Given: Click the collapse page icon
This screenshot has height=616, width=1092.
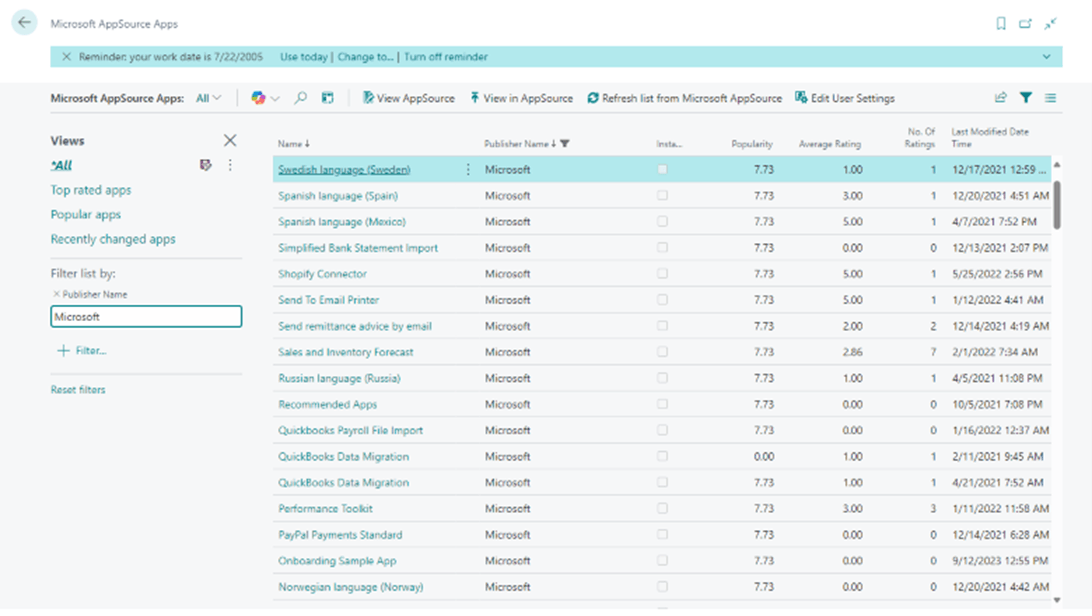Looking at the screenshot, I should 1051,24.
